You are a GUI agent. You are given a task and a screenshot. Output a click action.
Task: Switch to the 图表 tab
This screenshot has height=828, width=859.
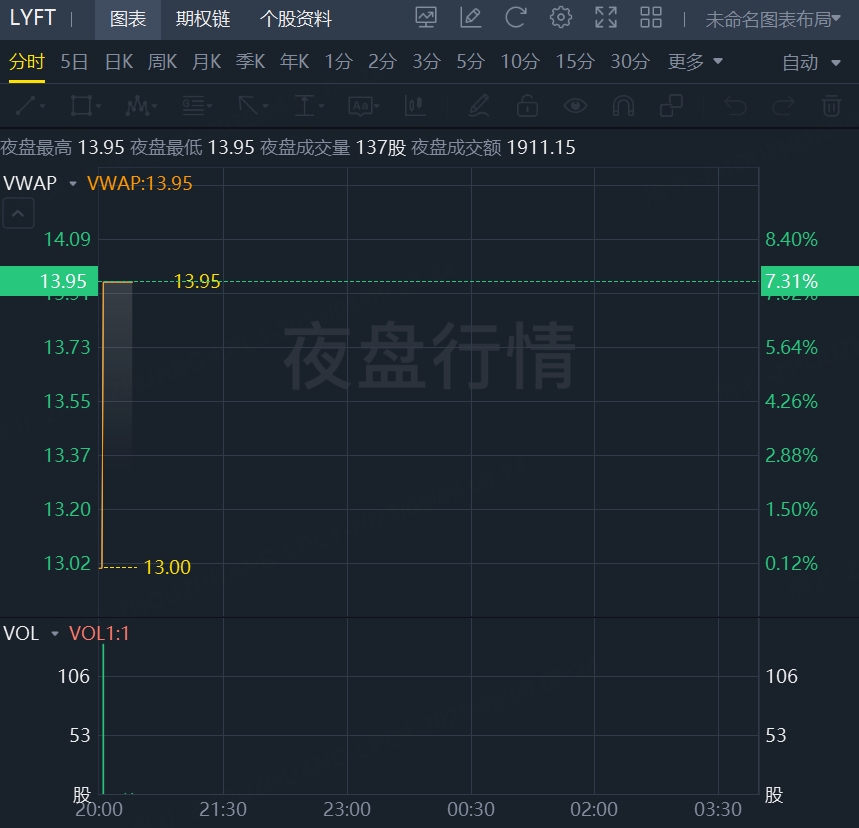pos(128,19)
